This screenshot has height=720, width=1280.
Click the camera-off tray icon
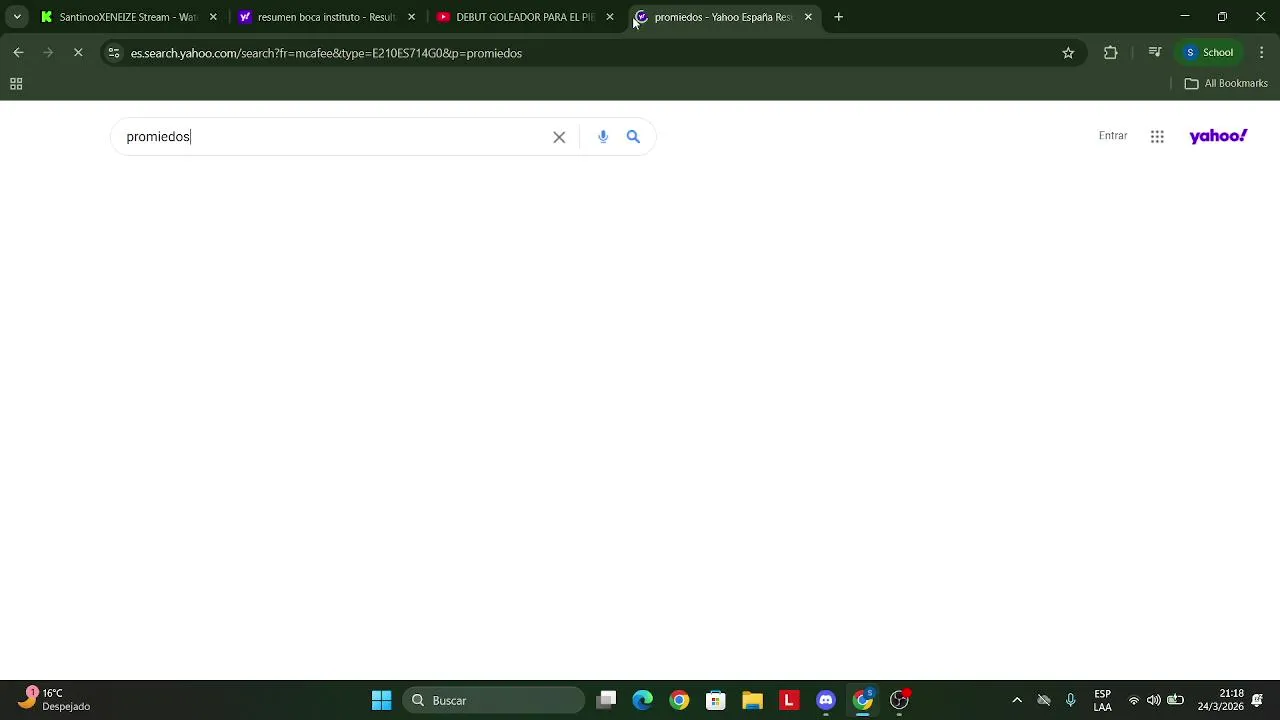point(1044,700)
